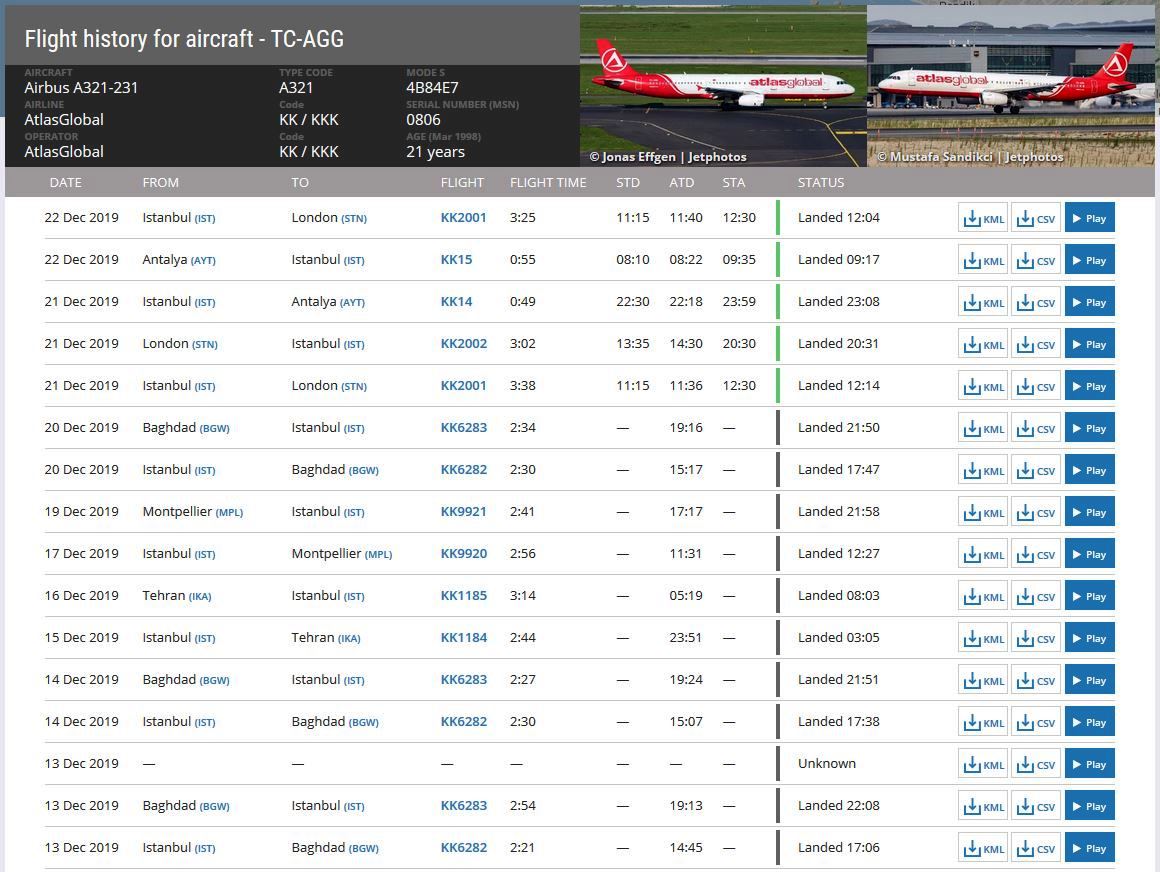Download KML for KK2001 landed 12:14
1160x872 pixels.
(x=982, y=386)
